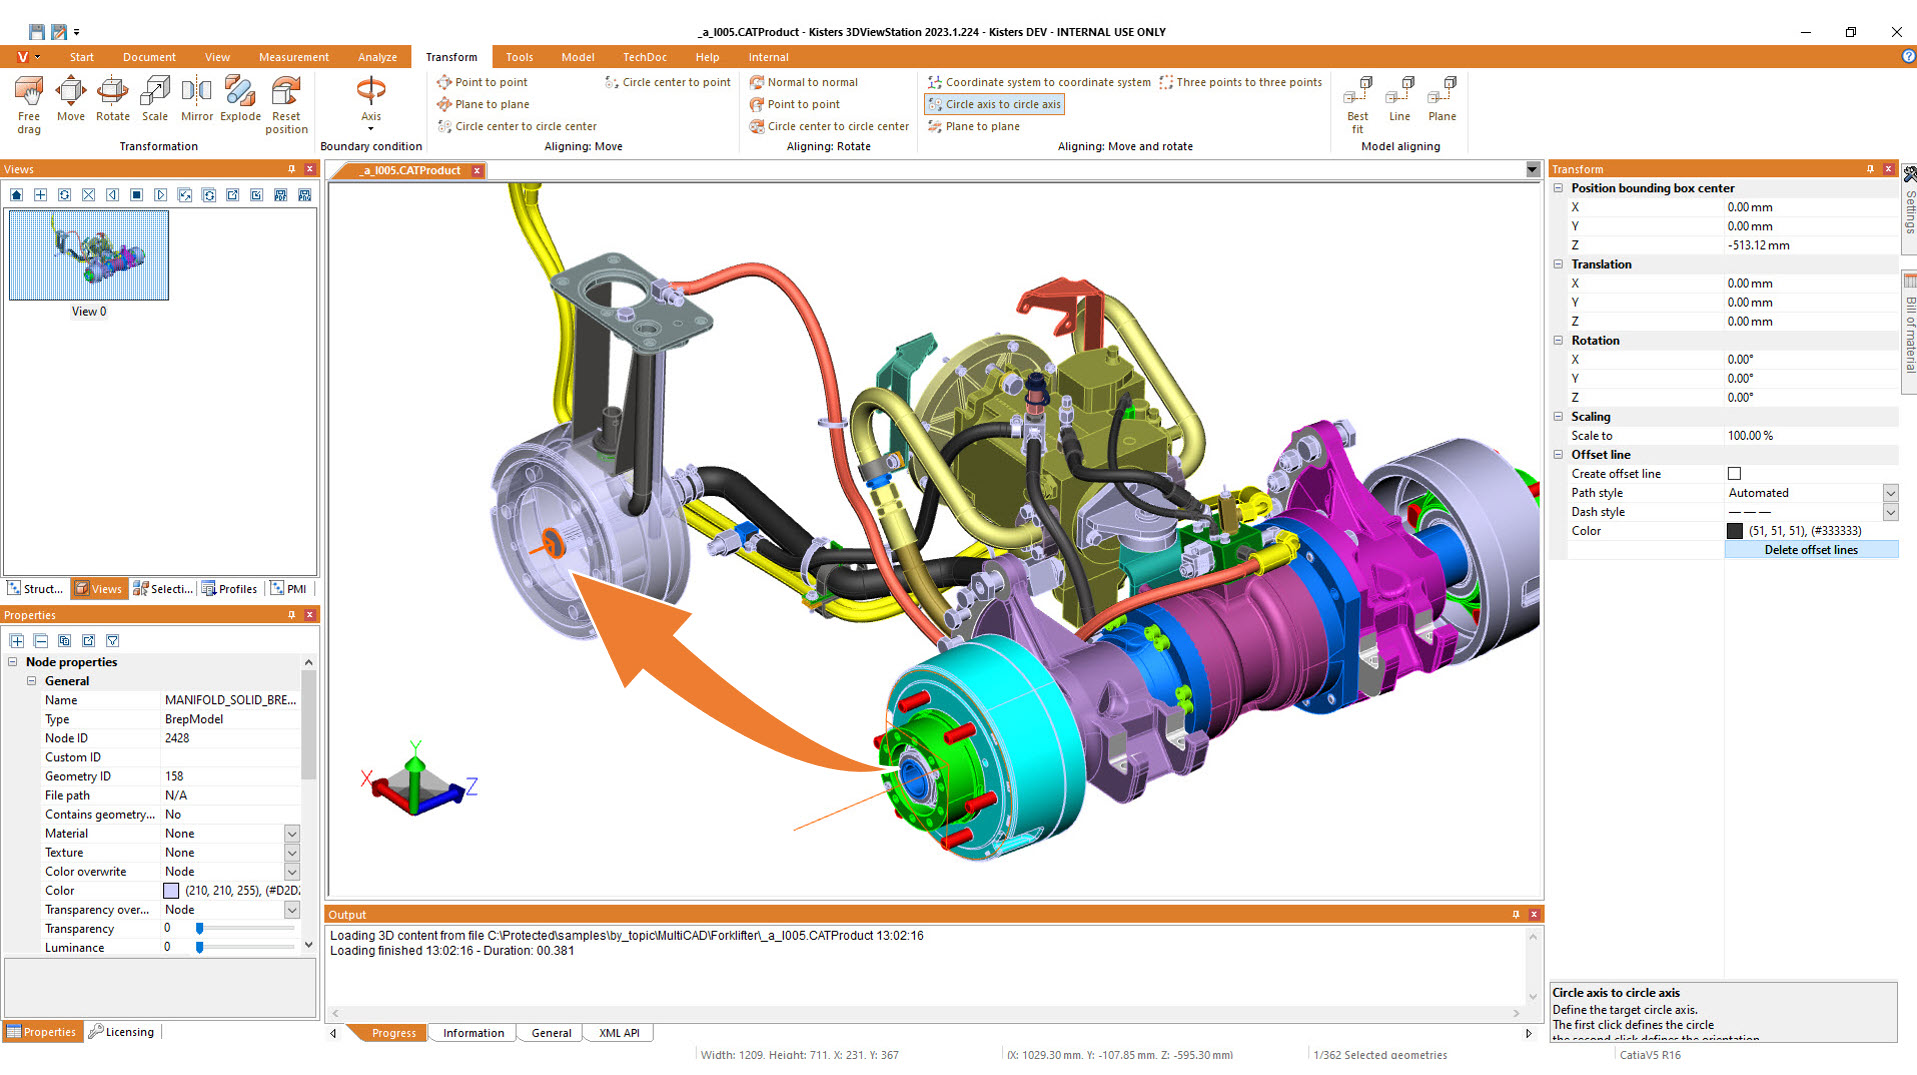Delete view with the X icon in Views toolbar
Screen dimensions: 1917x1075
tap(88, 195)
